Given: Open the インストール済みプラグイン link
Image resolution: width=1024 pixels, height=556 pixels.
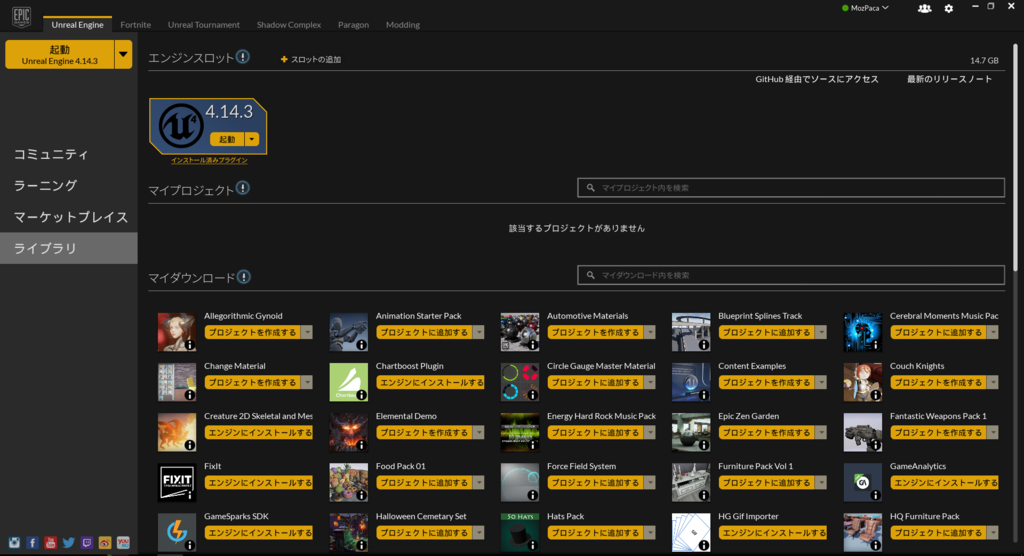Looking at the screenshot, I should point(209,160).
